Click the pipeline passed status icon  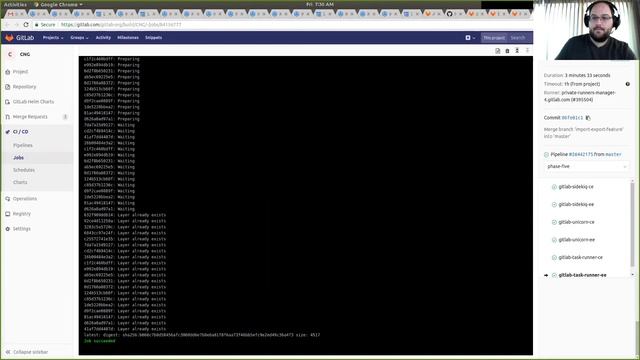pyautogui.click(x=546, y=155)
